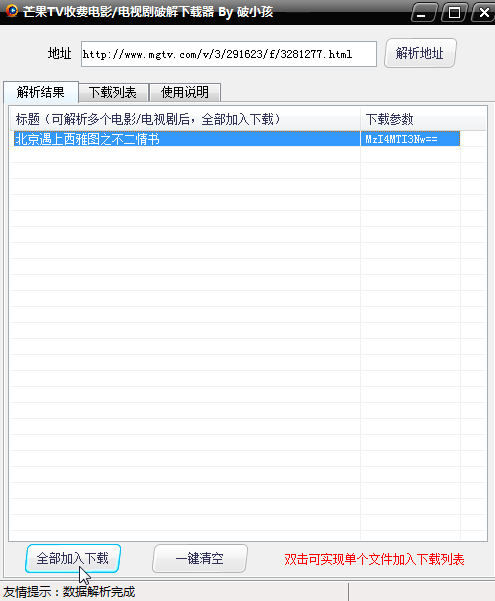Switch to the 解析结果 tab

[41, 92]
